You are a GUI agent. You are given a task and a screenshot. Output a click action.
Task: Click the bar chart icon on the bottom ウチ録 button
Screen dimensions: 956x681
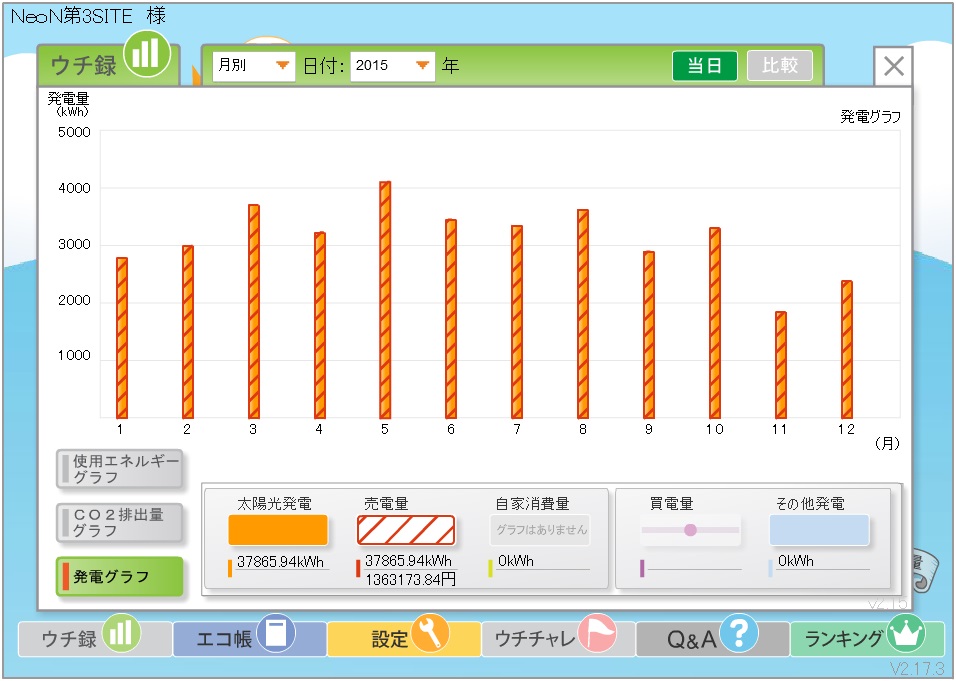click(121, 633)
